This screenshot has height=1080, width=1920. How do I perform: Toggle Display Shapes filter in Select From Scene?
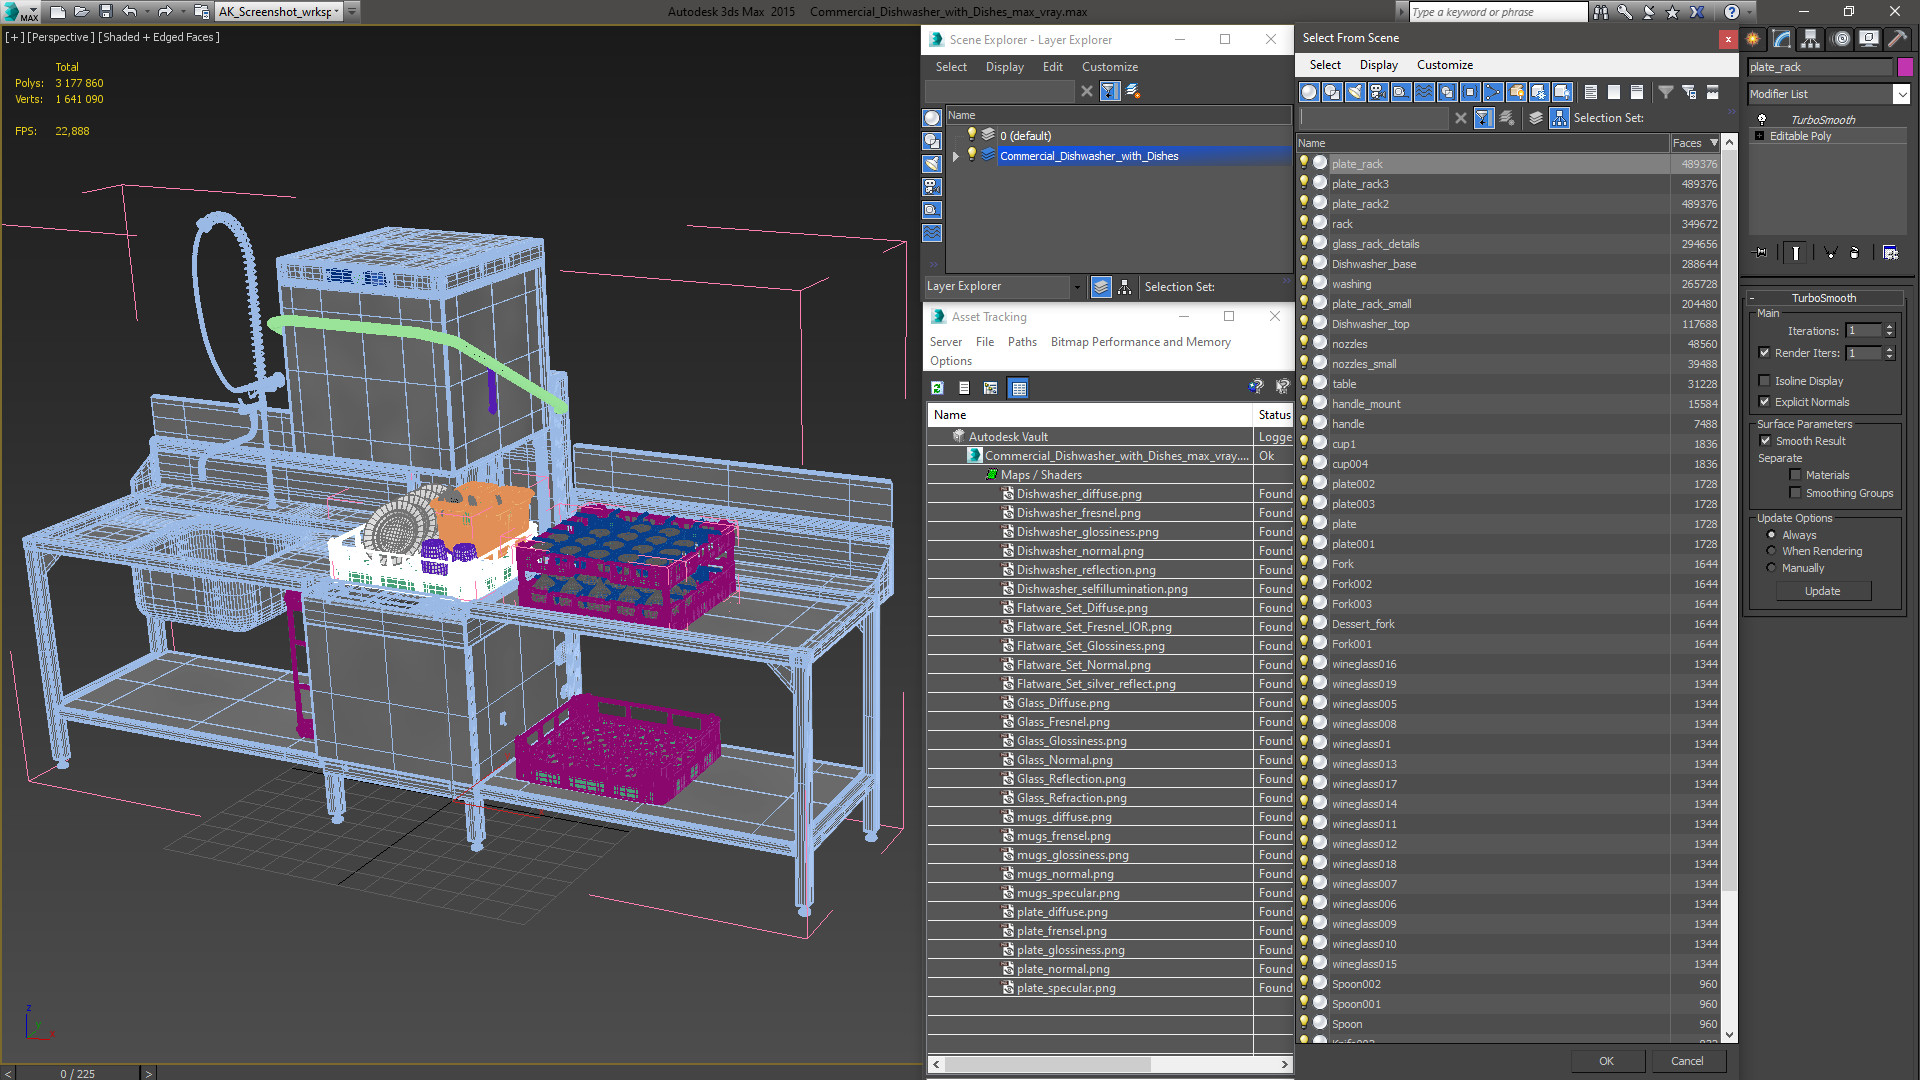1332,92
